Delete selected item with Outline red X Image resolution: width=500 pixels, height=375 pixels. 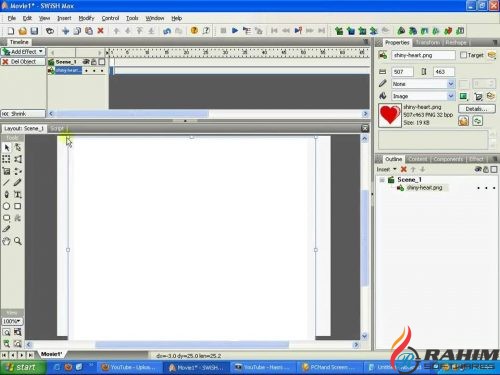(404, 169)
